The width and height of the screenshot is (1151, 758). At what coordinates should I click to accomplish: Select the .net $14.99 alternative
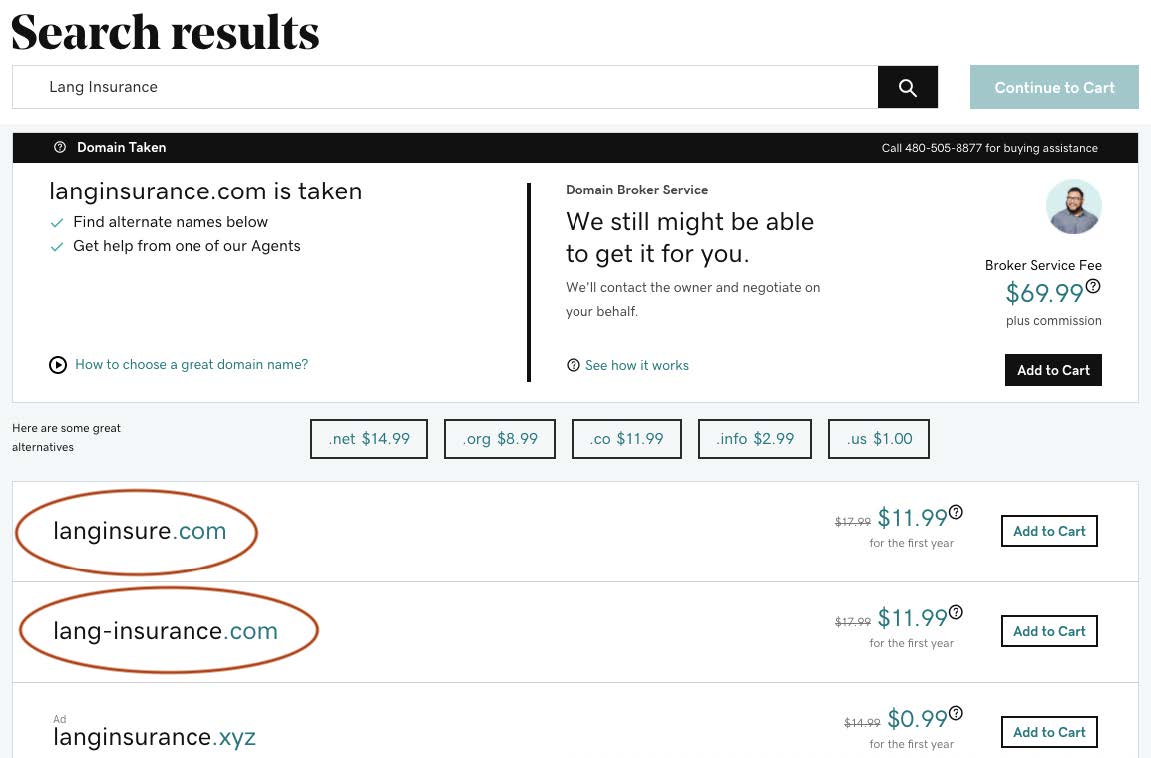tap(369, 439)
